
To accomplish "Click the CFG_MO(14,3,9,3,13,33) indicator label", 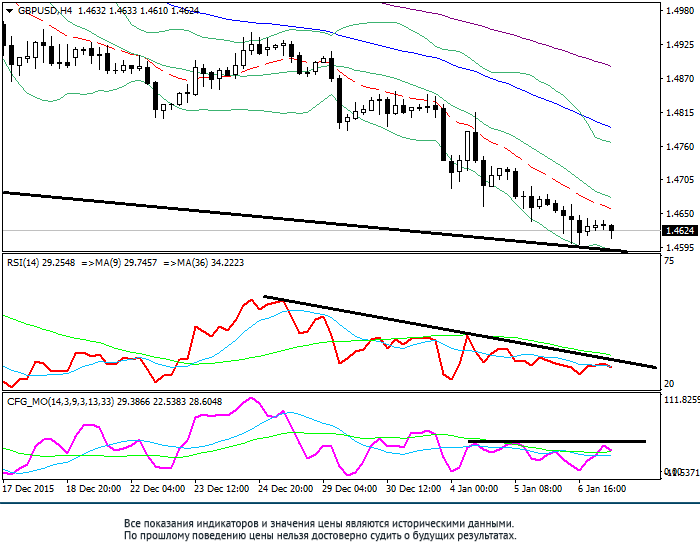I will click(61, 401).
